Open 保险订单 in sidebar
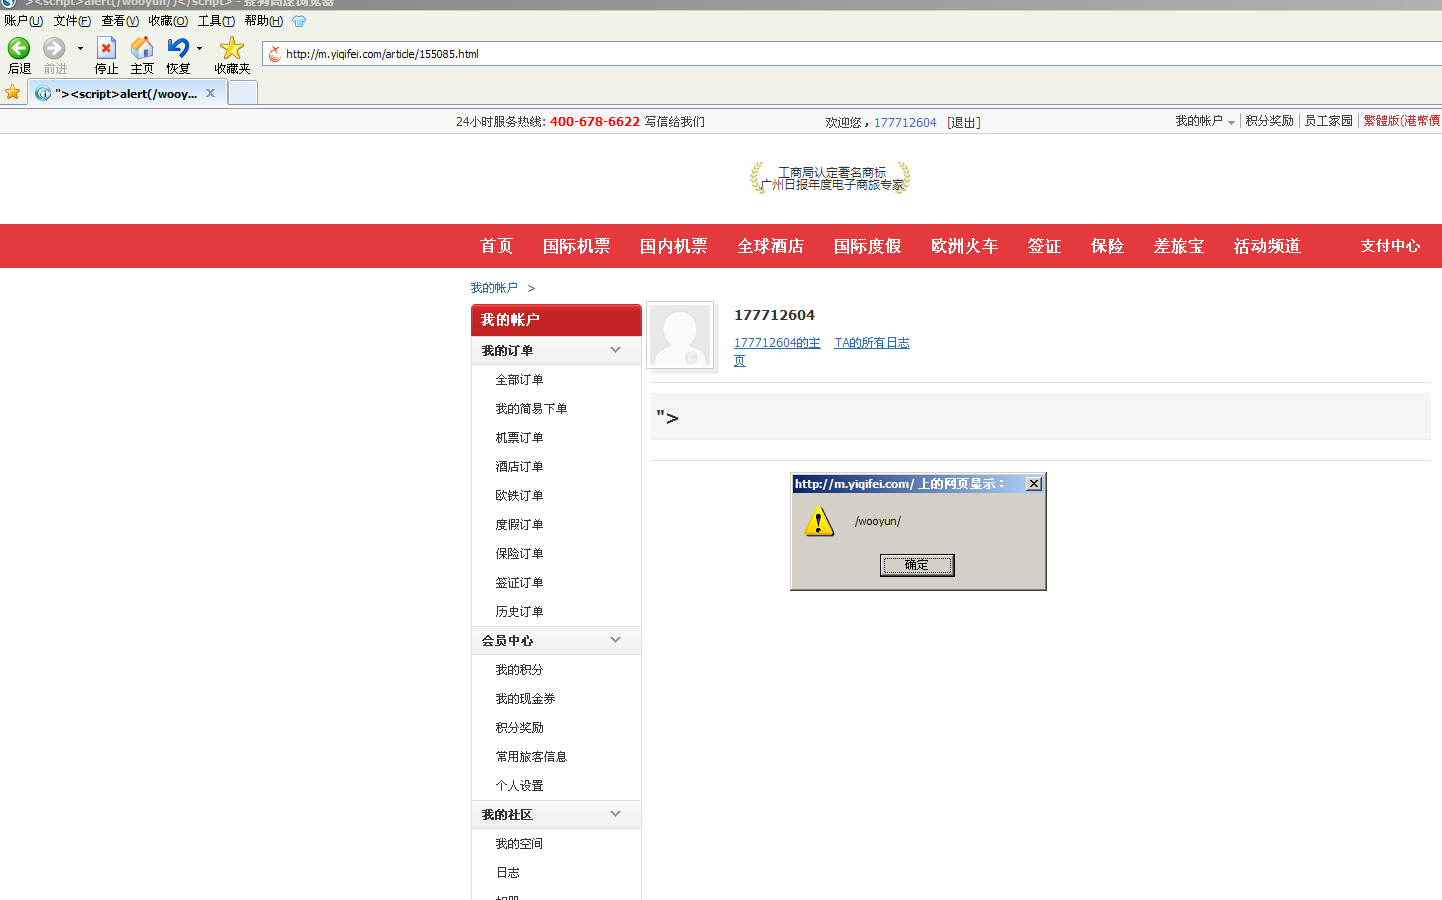 (x=519, y=554)
